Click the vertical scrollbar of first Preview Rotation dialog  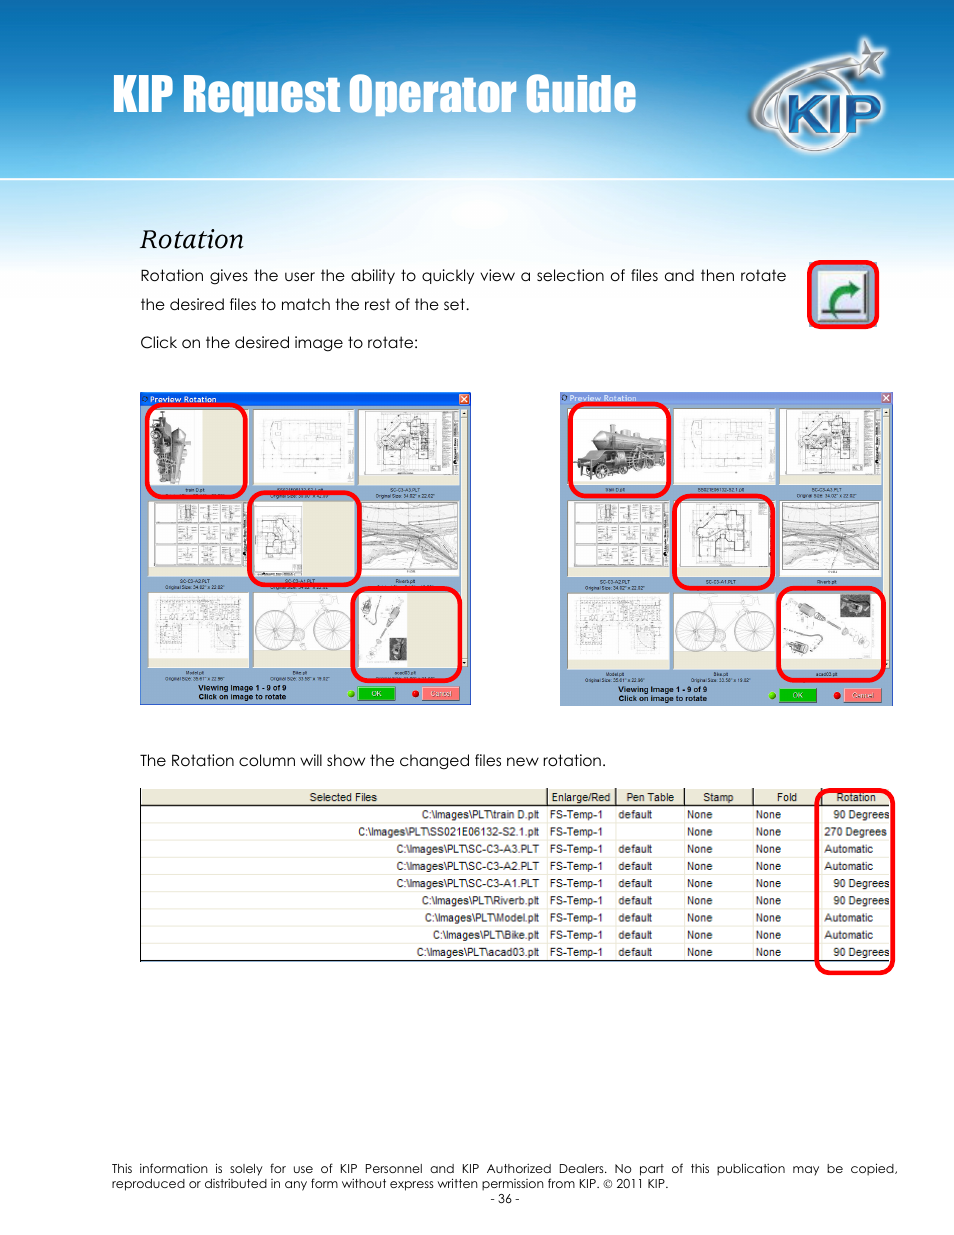pos(465,537)
